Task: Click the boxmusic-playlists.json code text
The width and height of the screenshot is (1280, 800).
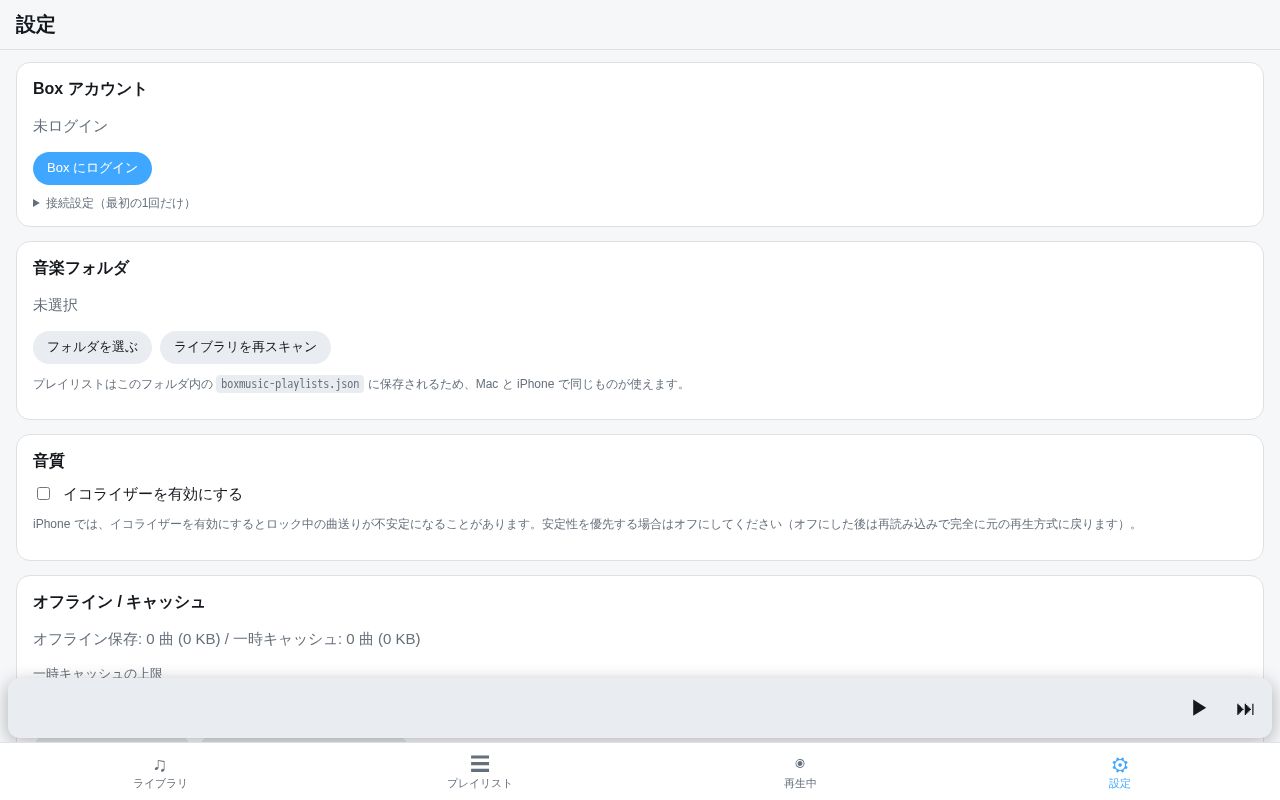Action: 290,384
